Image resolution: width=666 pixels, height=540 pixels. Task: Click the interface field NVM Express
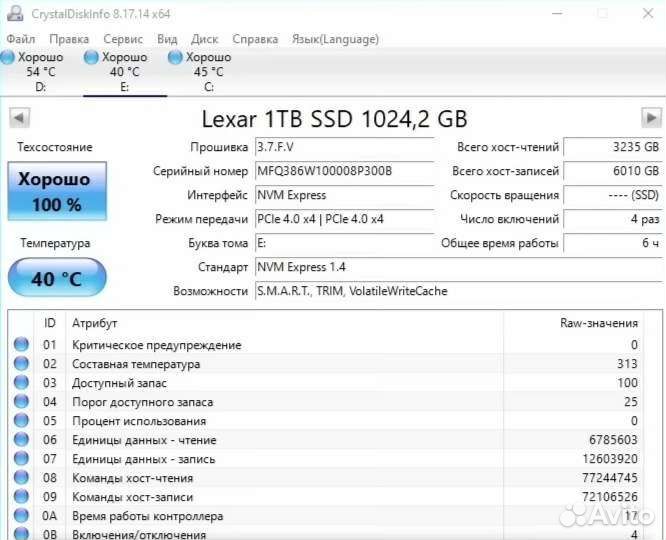point(344,195)
